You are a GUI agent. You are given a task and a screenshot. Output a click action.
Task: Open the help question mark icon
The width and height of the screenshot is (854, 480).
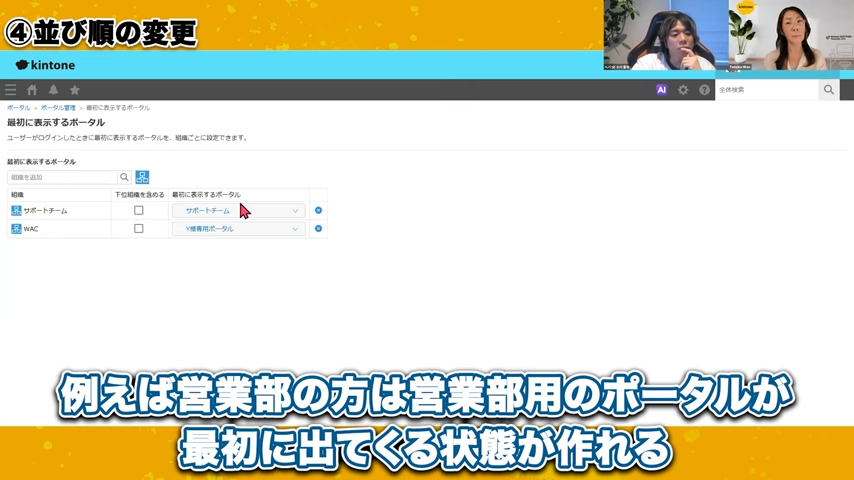click(x=704, y=90)
